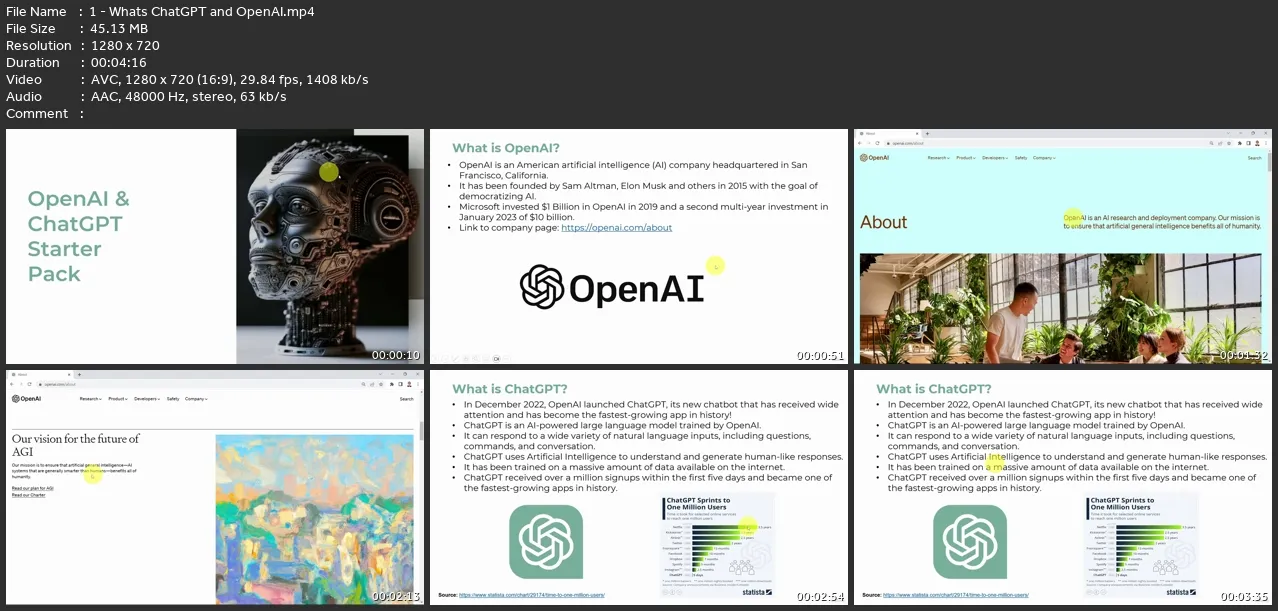The width and height of the screenshot is (1278, 611).
Task: Follow the statista source link in the 00:02:54 slide
Action: (x=532, y=595)
